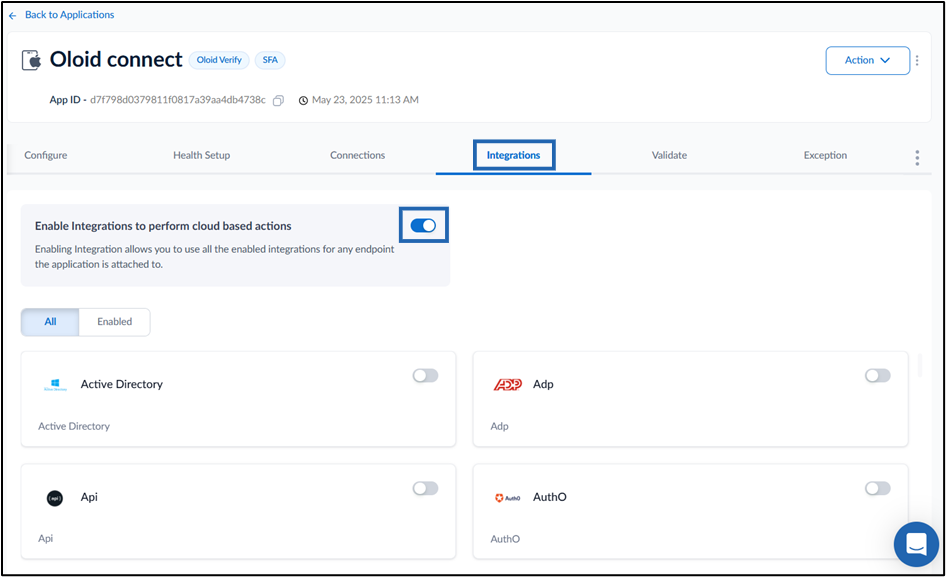Enable the Adp integration toggle
The width and height of the screenshot is (946, 577).
coord(877,375)
